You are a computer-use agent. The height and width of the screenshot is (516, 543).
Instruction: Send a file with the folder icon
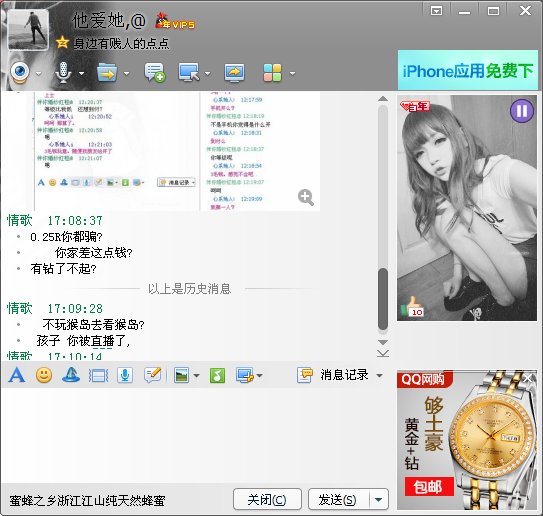107,72
